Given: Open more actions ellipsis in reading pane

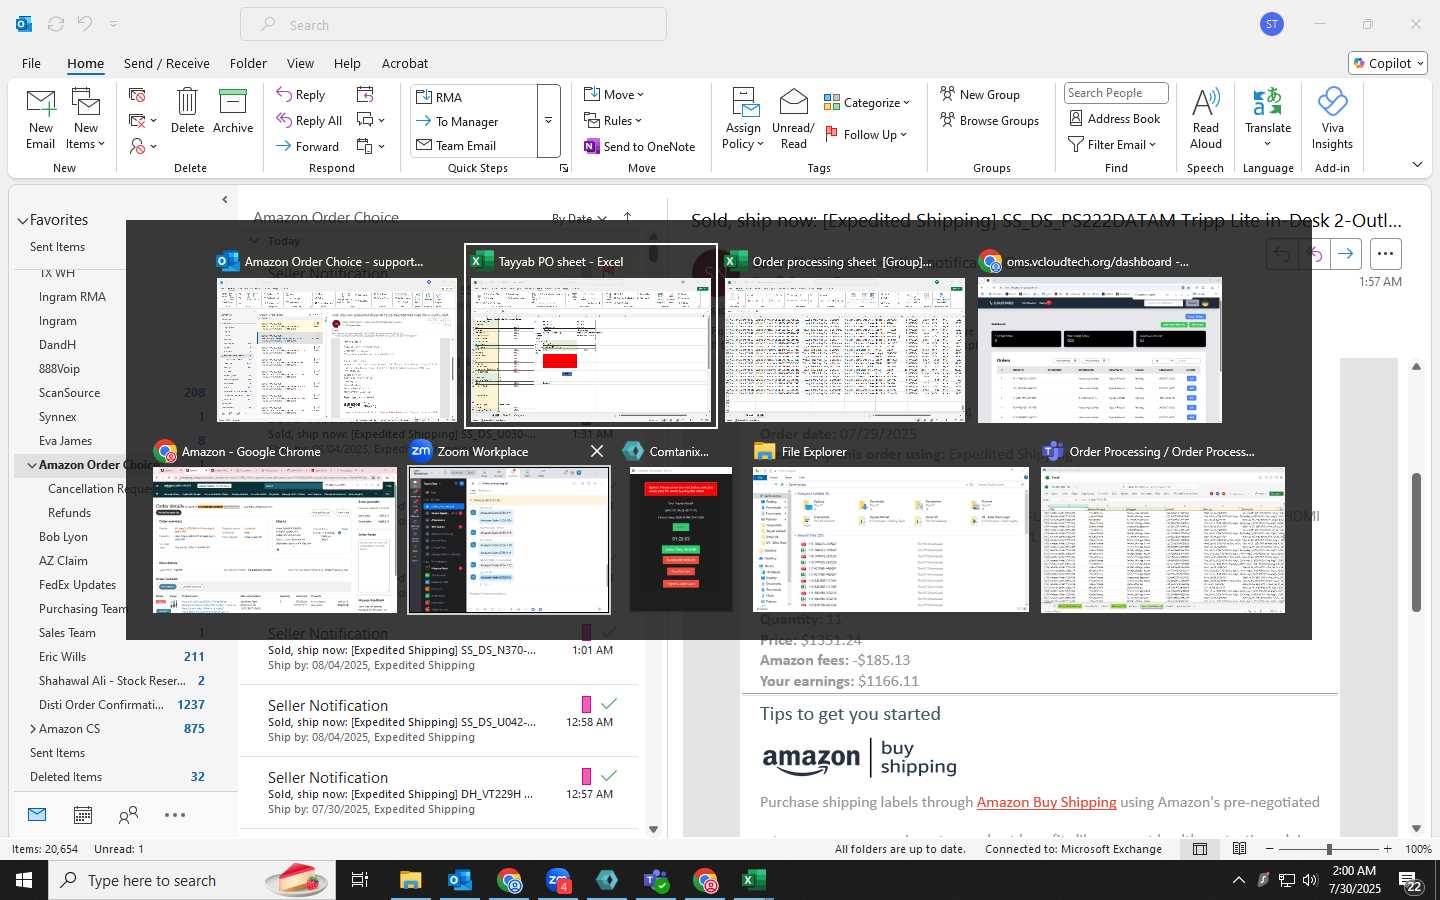Looking at the screenshot, I should tap(1385, 254).
